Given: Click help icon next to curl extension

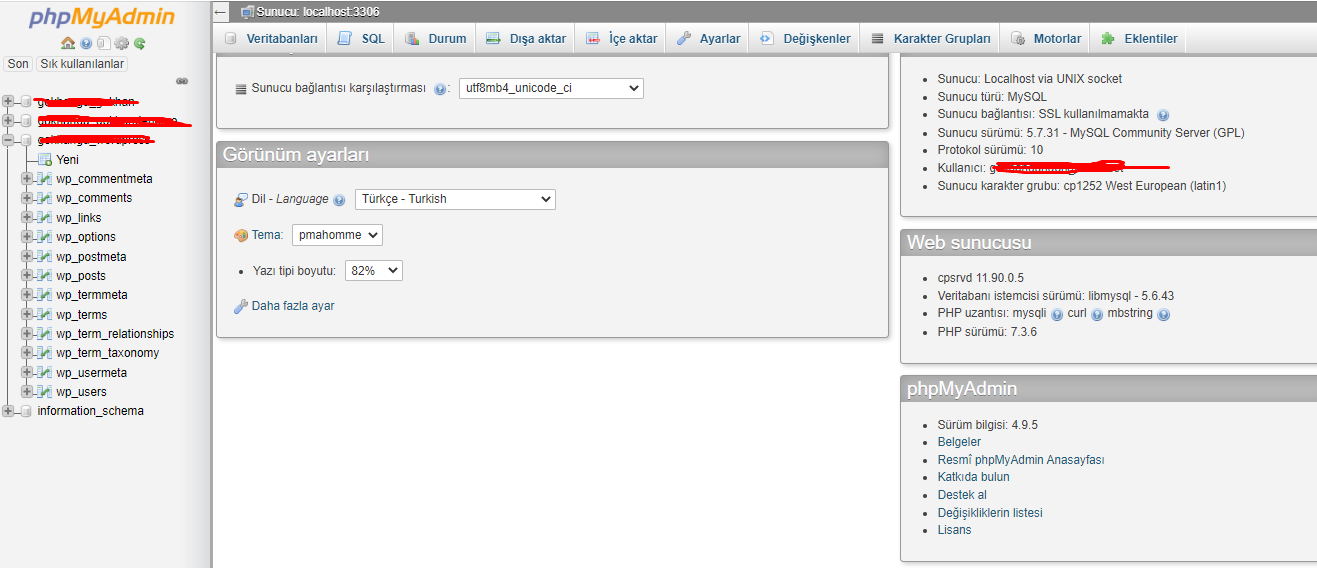Looking at the screenshot, I should coord(1097,314).
